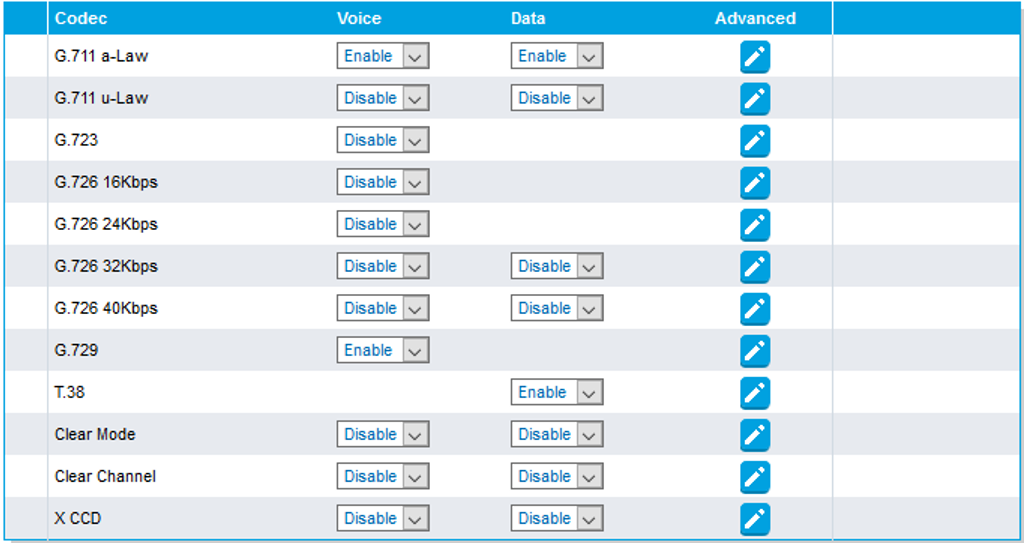The image size is (1024, 543).
Task: Open T.38 Data enable dropdown
Action: (x=557, y=393)
